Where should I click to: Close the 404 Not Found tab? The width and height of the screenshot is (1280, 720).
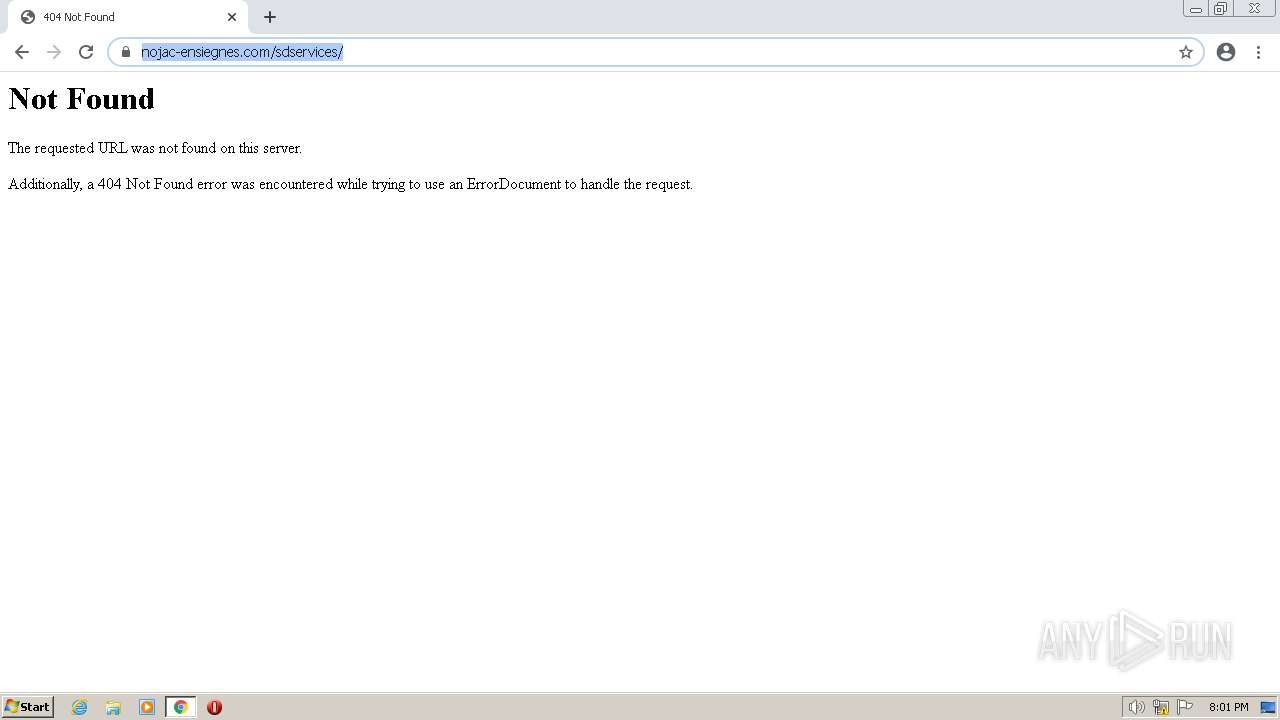232,17
